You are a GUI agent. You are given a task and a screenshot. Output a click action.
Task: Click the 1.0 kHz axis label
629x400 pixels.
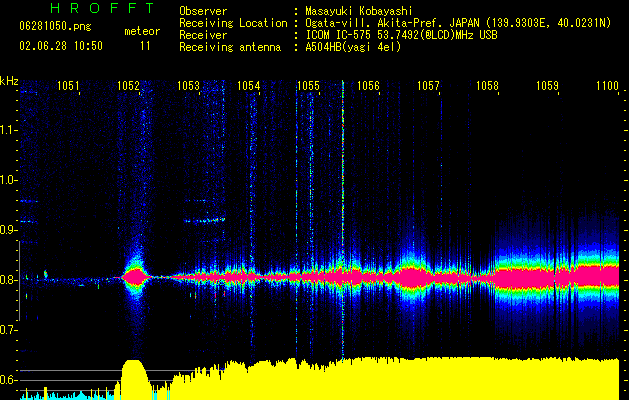pyautogui.click(x=8, y=180)
